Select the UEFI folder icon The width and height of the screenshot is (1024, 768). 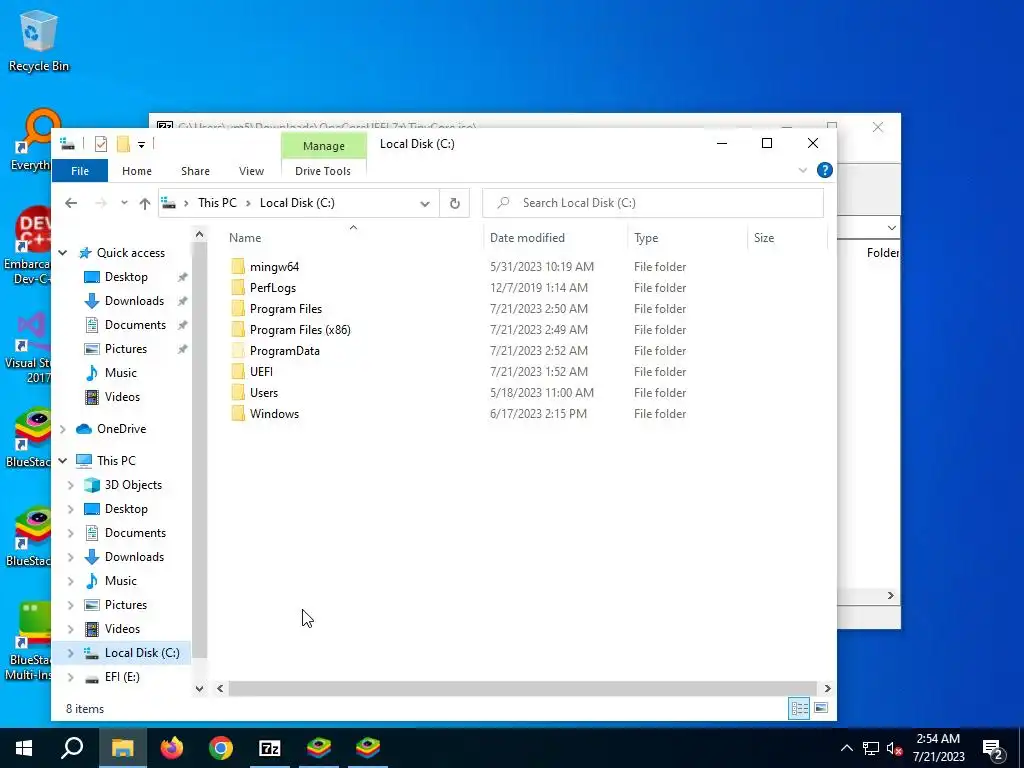[x=238, y=372]
